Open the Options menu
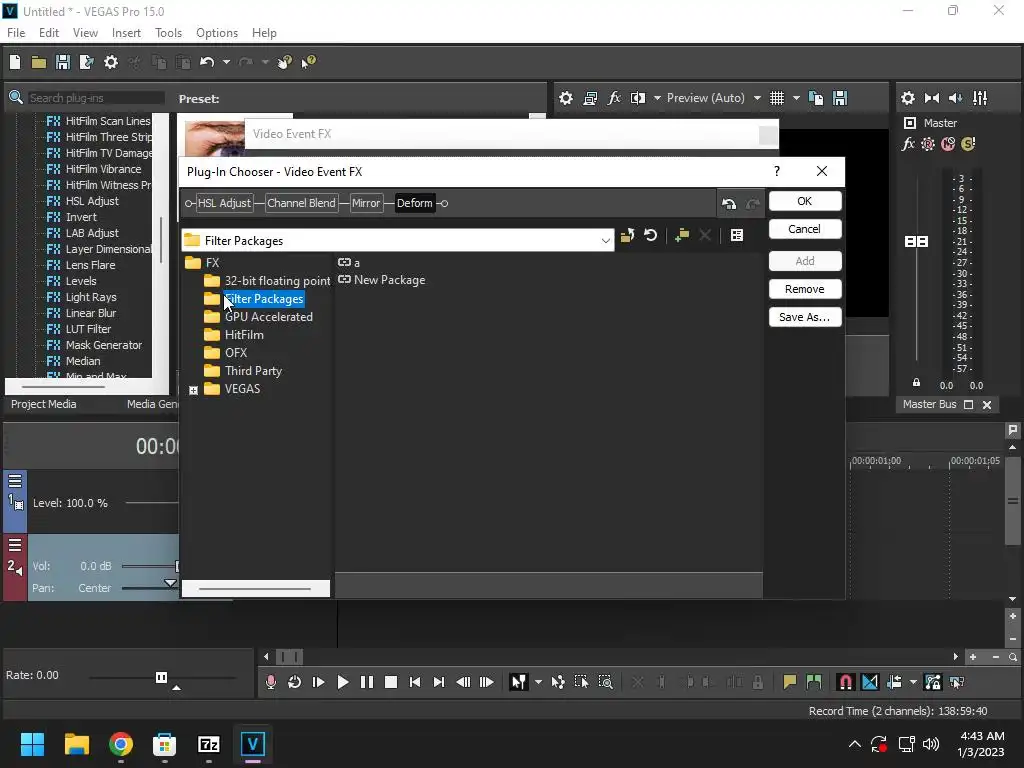 pos(217,33)
